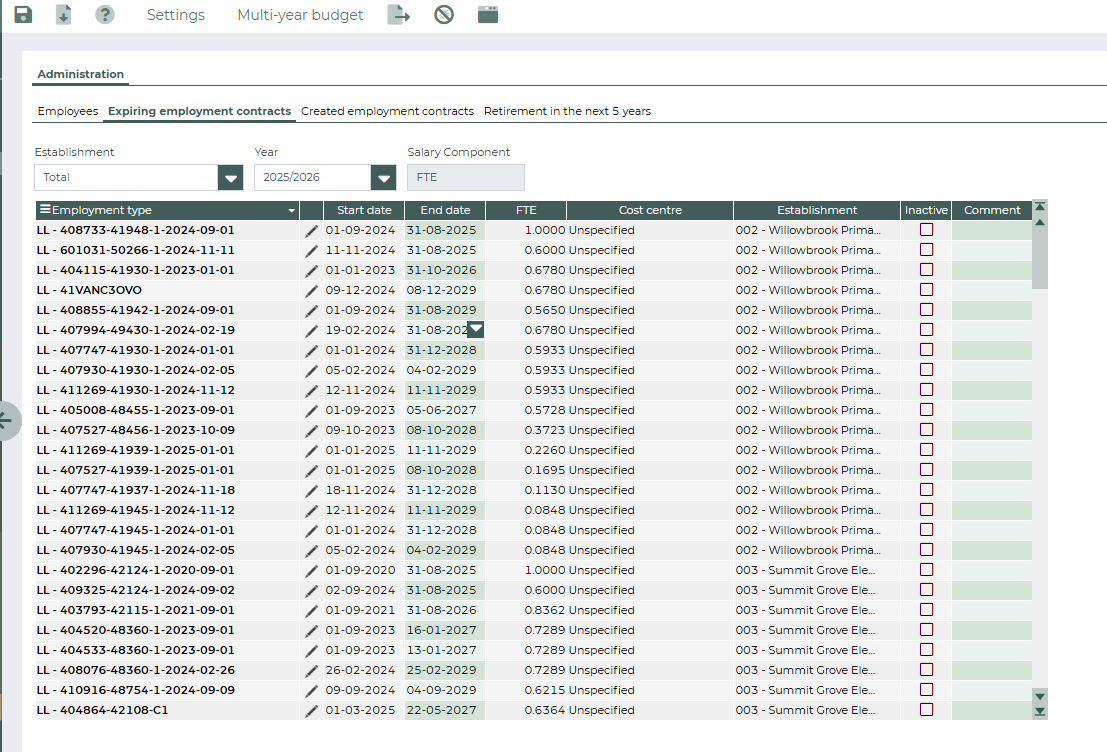Open the date picker arrow on end date 31-08-202
Screen dimensions: 1107x752
point(476,329)
